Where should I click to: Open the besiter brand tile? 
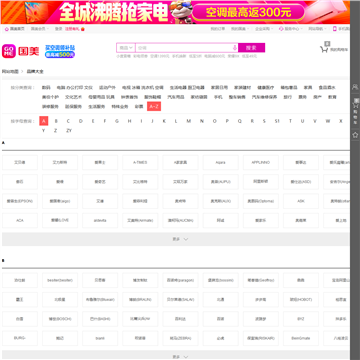tap(60, 280)
